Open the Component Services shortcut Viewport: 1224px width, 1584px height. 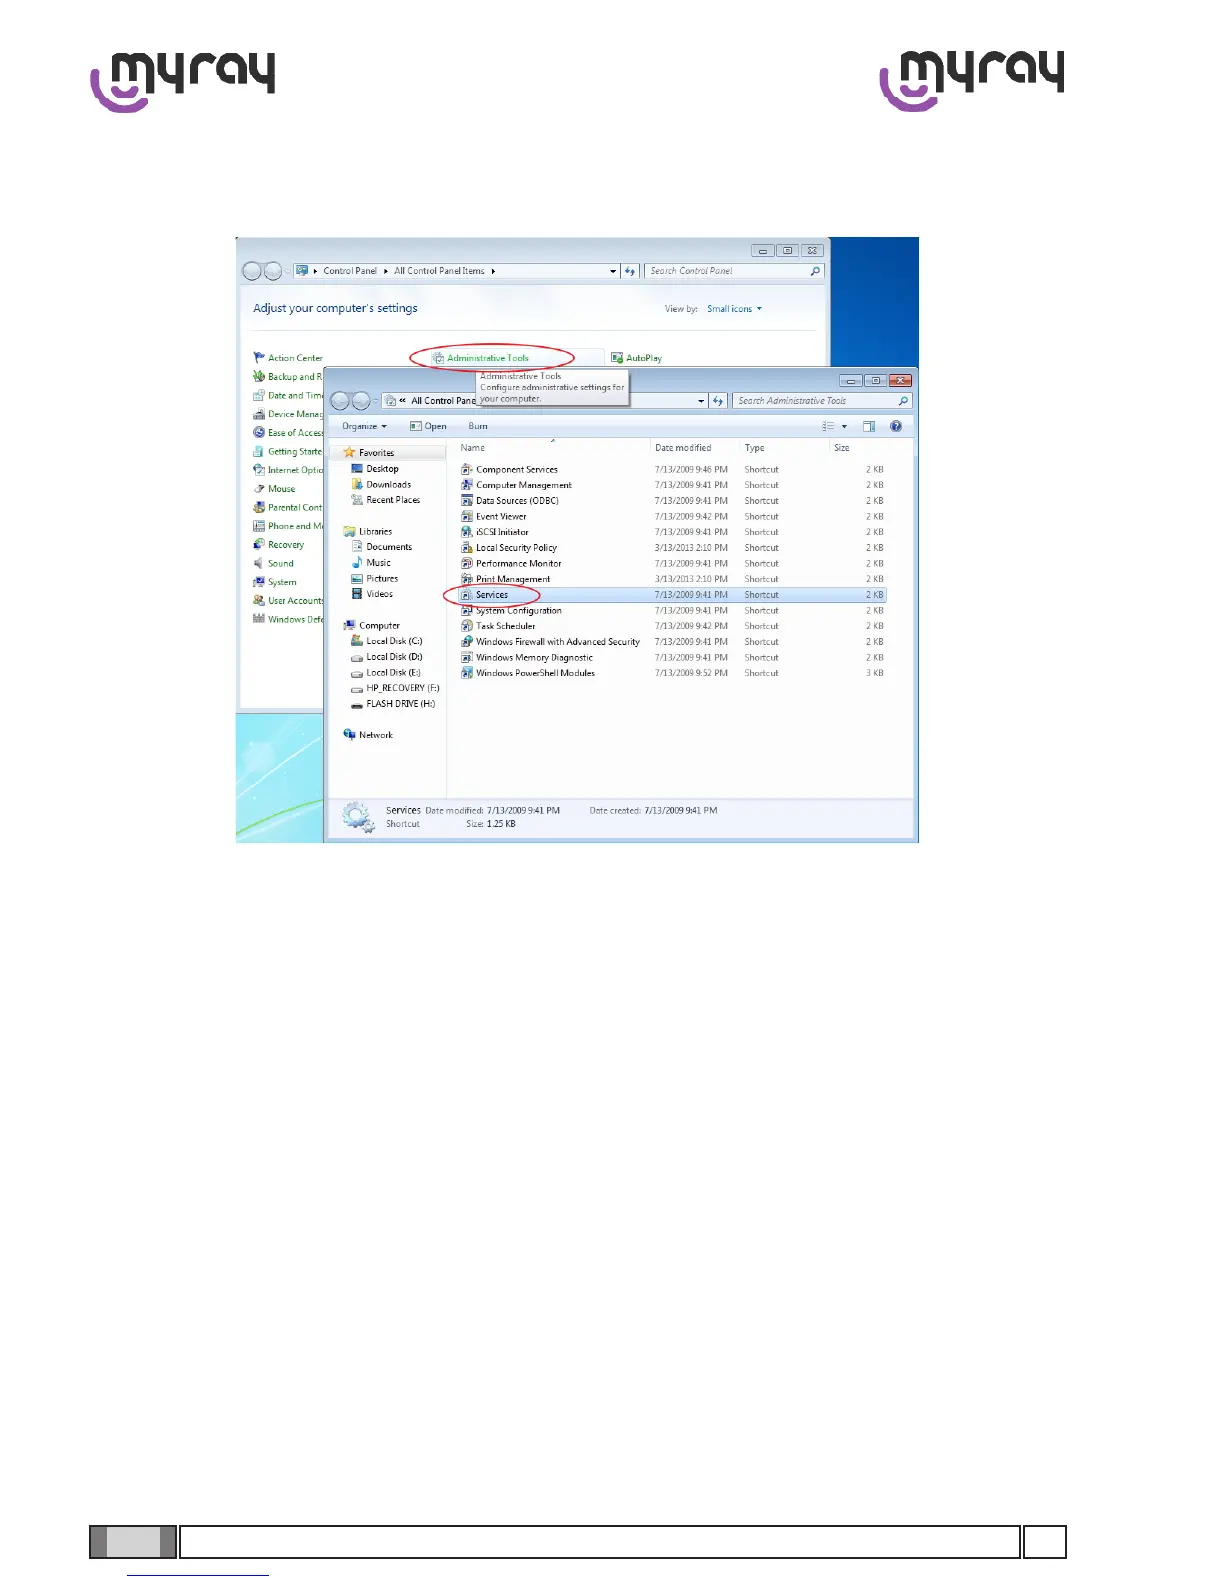[x=509, y=469]
